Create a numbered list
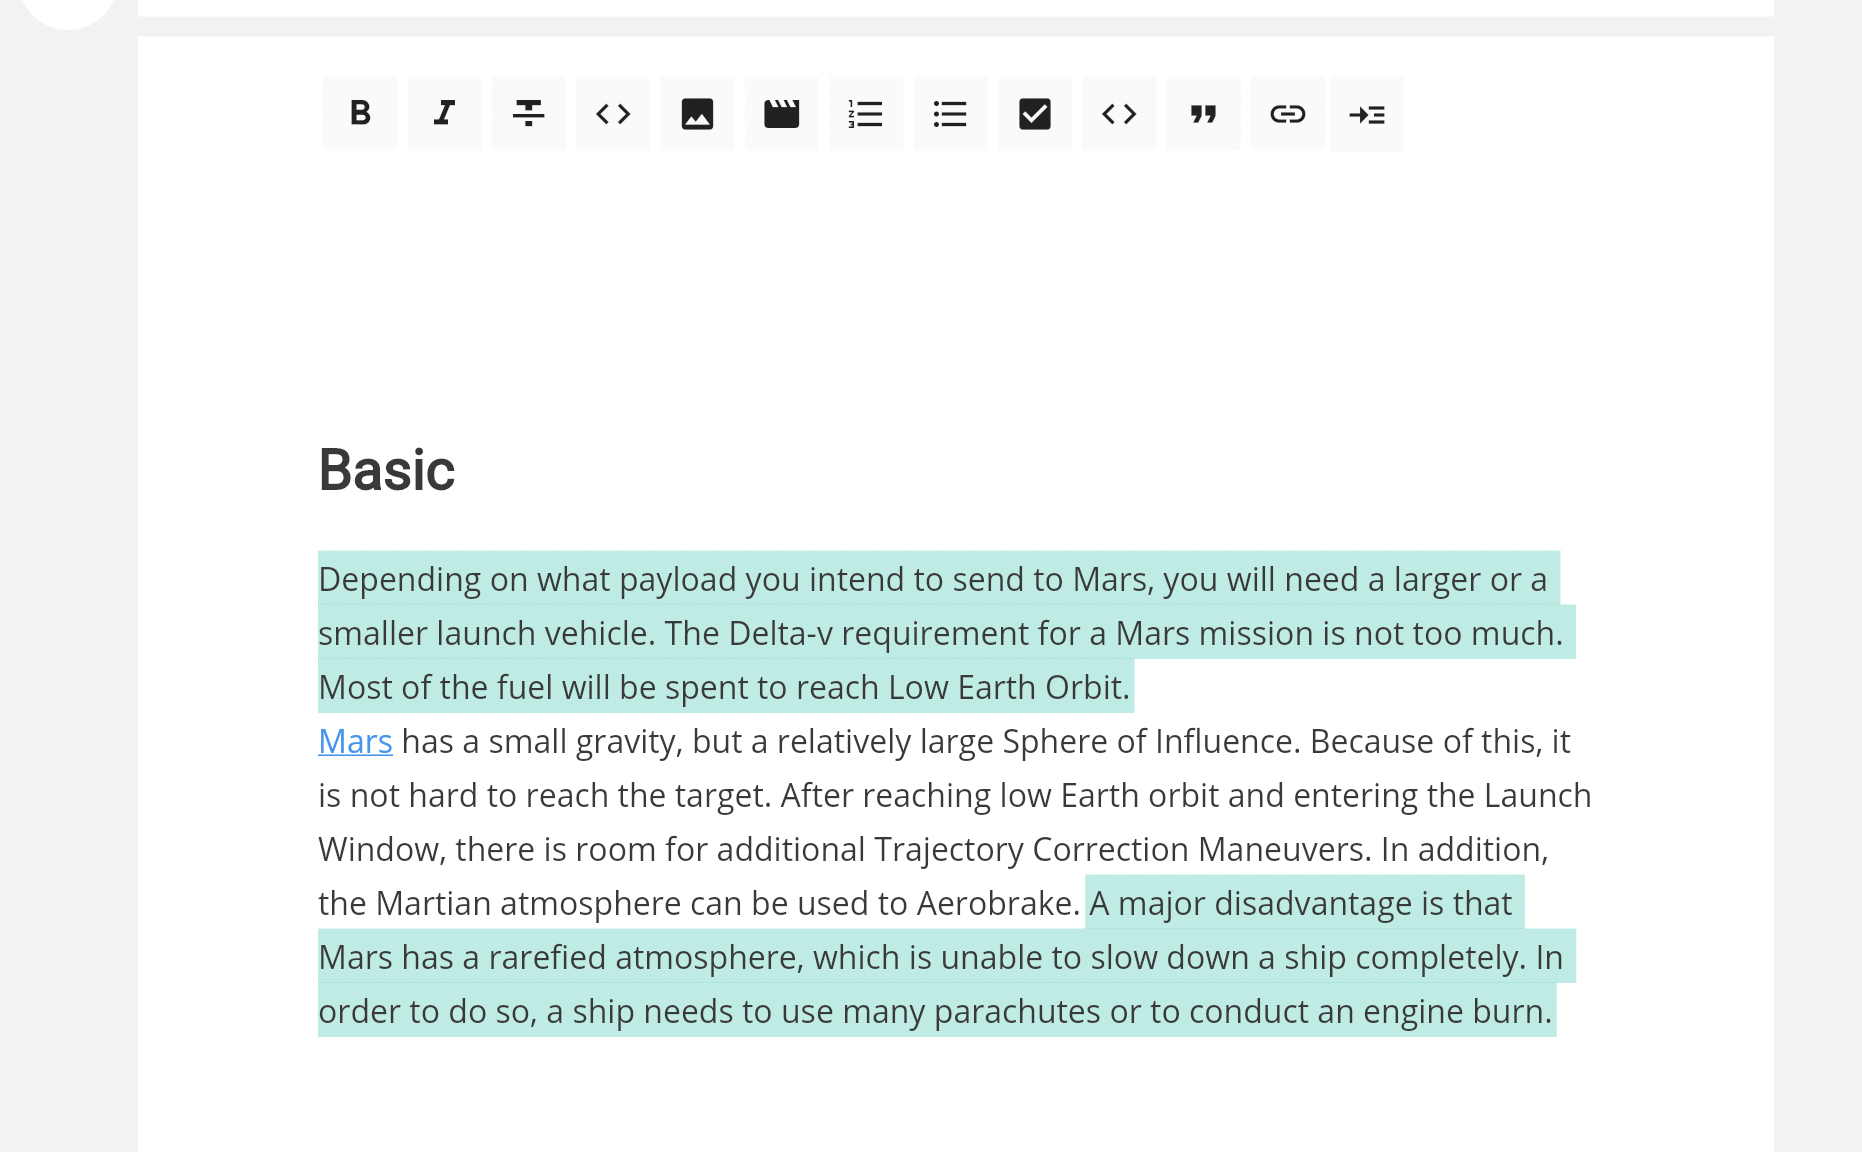 (866, 114)
